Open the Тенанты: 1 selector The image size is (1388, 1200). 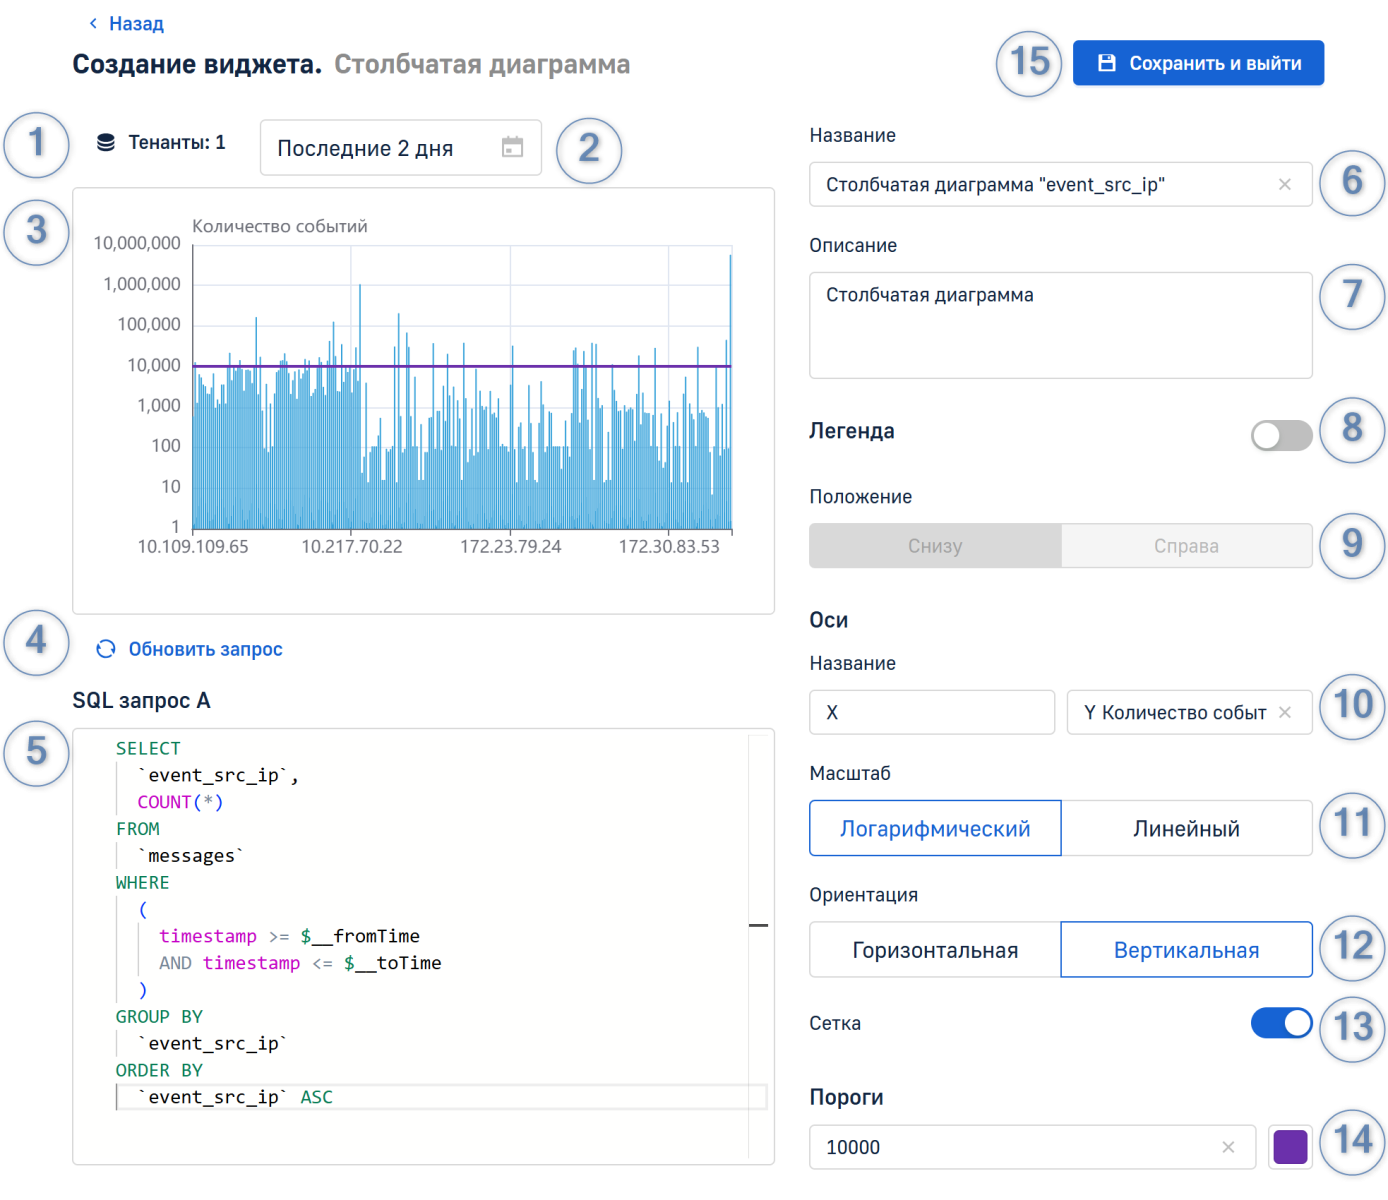pos(176,143)
